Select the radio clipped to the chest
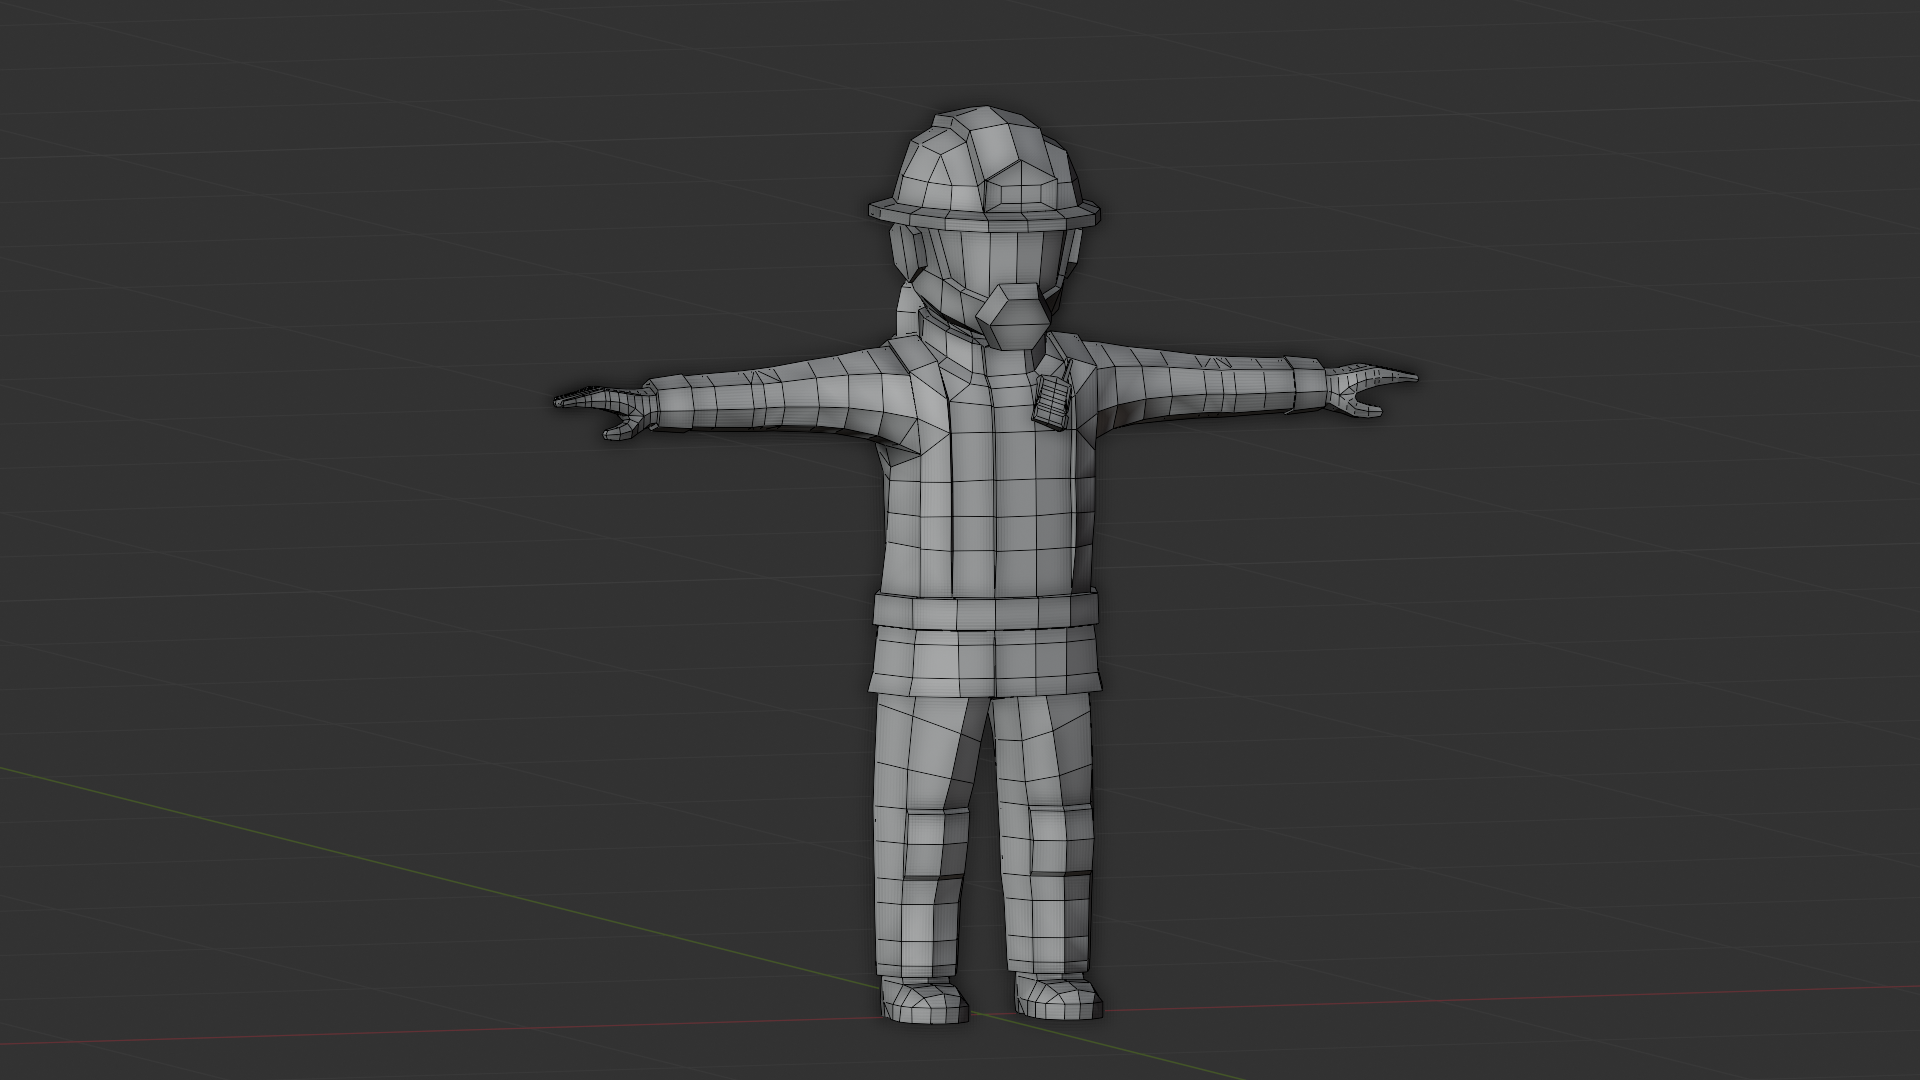 pos(1053,400)
